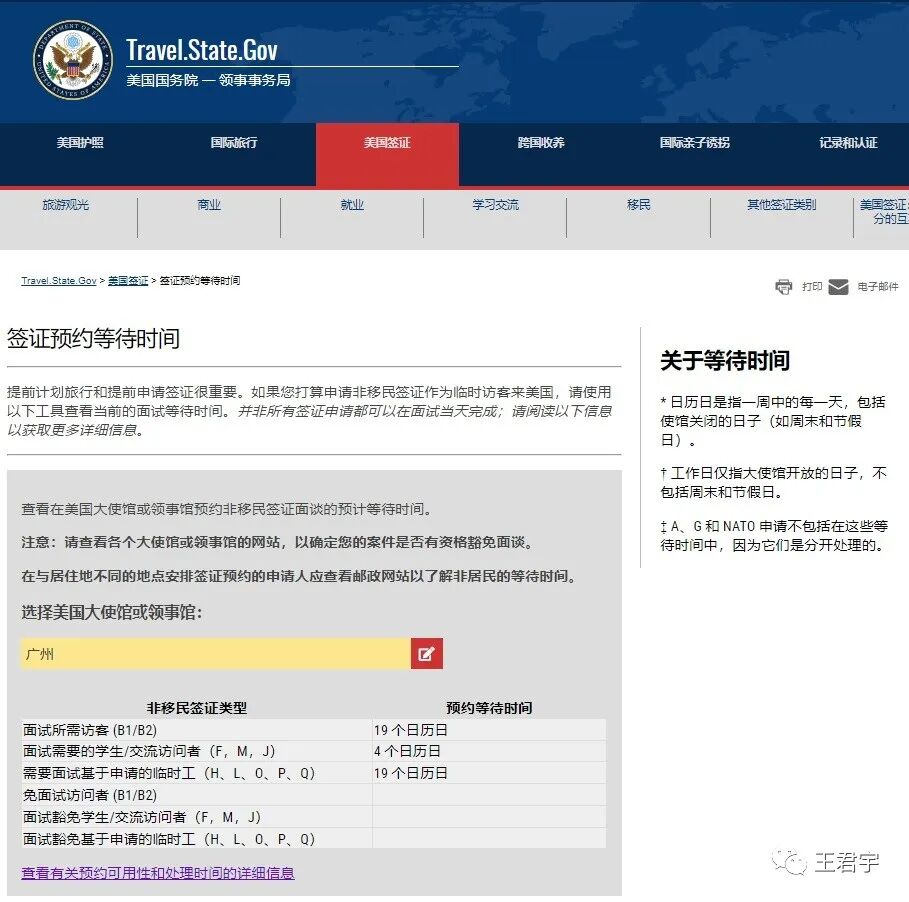Open 其他签证类别 options
Screen dimensions: 909x902
click(781, 204)
